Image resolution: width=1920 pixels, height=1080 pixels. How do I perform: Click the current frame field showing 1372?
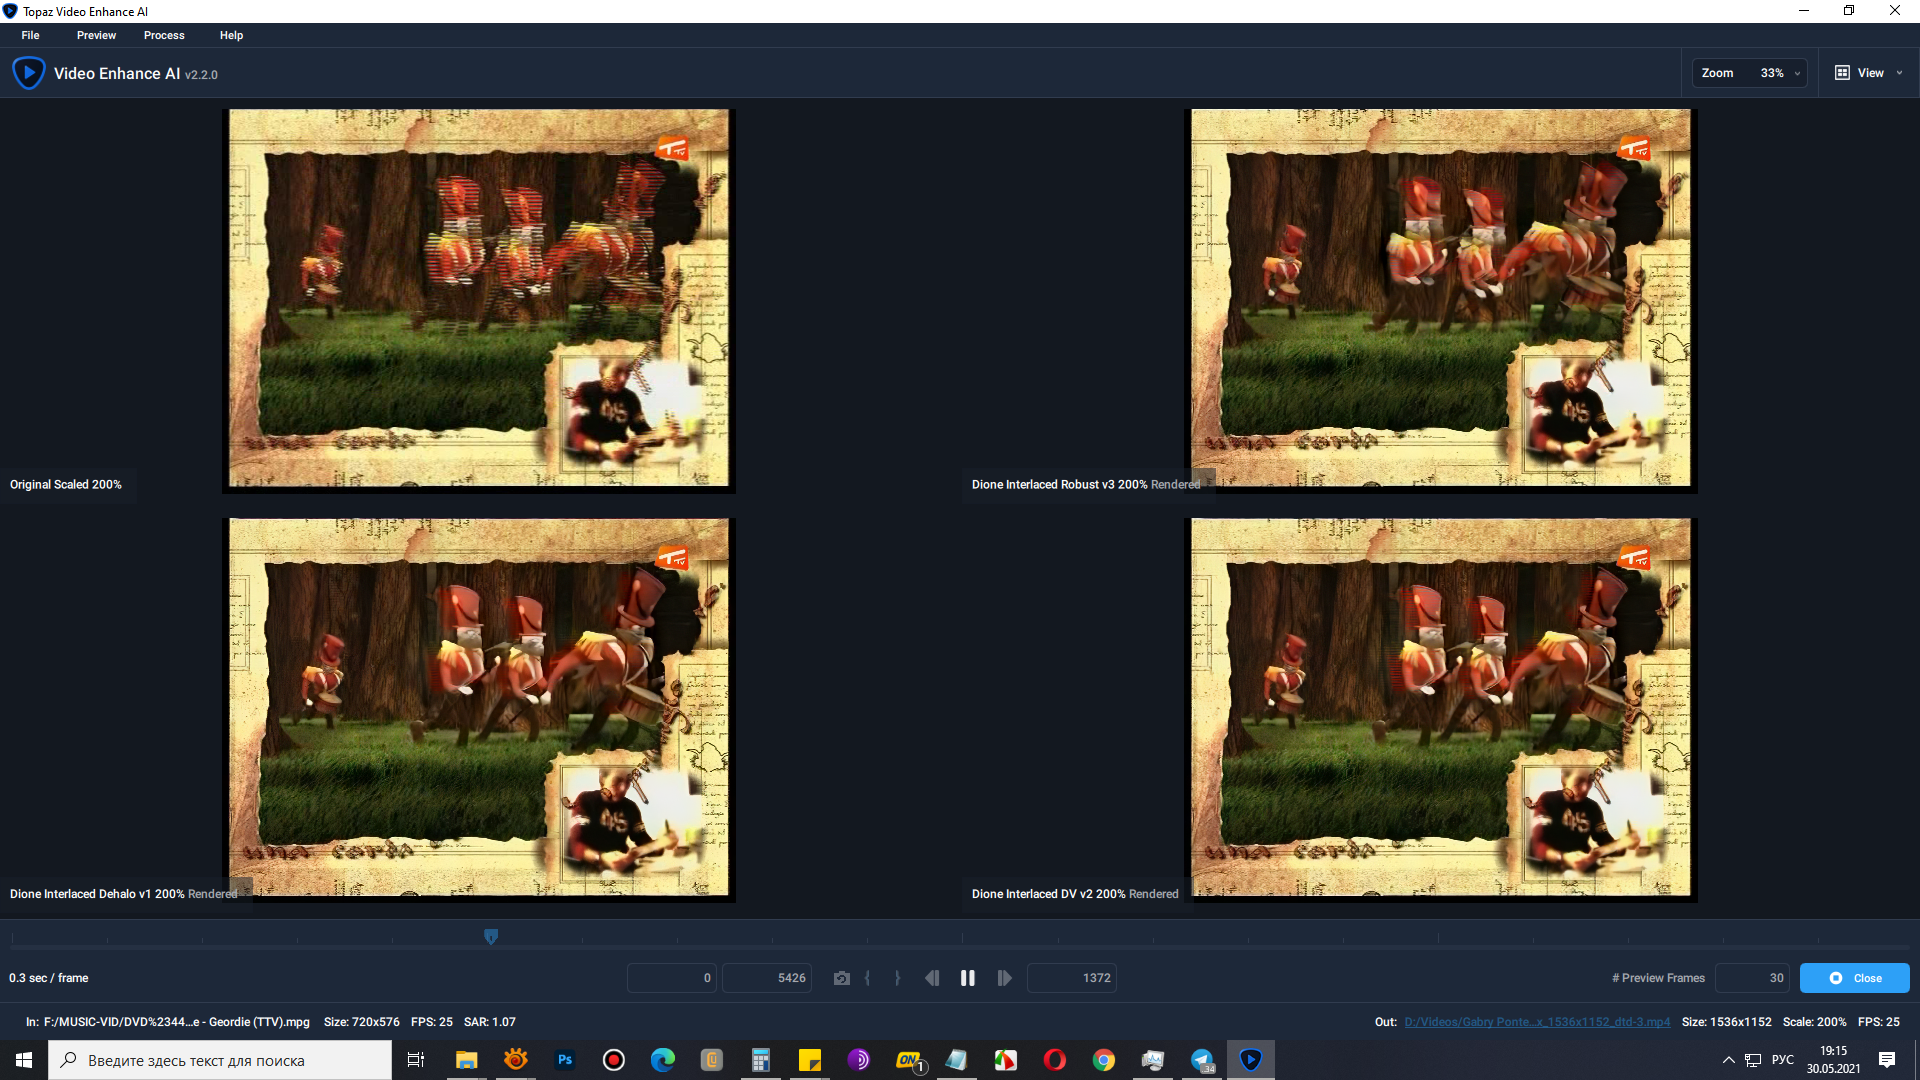(x=1072, y=978)
